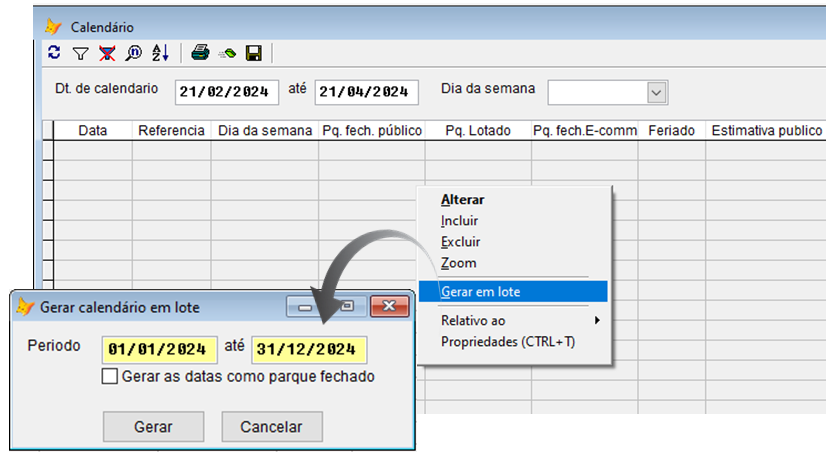832x457 pixels.
Task: Click the start date field 21/02/2024
Action: pos(227,92)
